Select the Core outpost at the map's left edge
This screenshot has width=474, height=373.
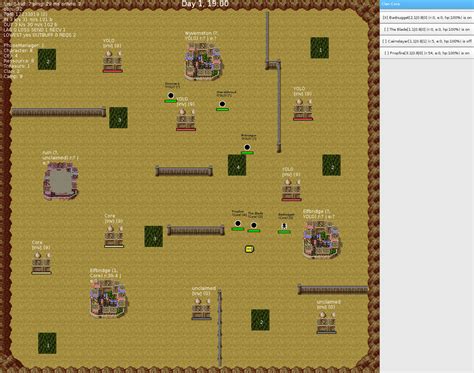coord(41,263)
